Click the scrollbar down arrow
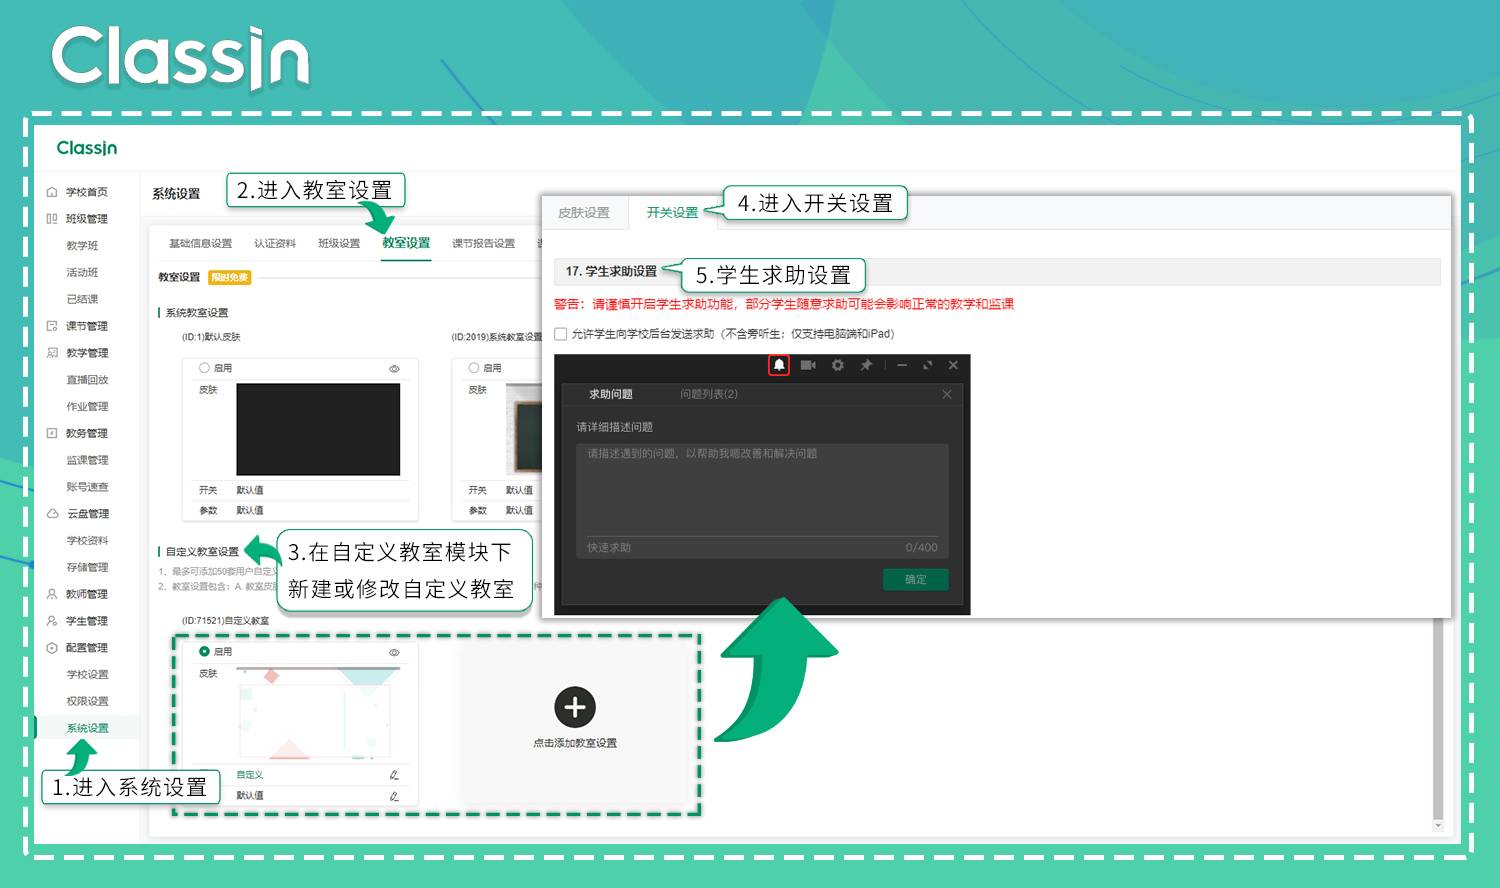This screenshot has height=888, width=1500. tap(1438, 826)
